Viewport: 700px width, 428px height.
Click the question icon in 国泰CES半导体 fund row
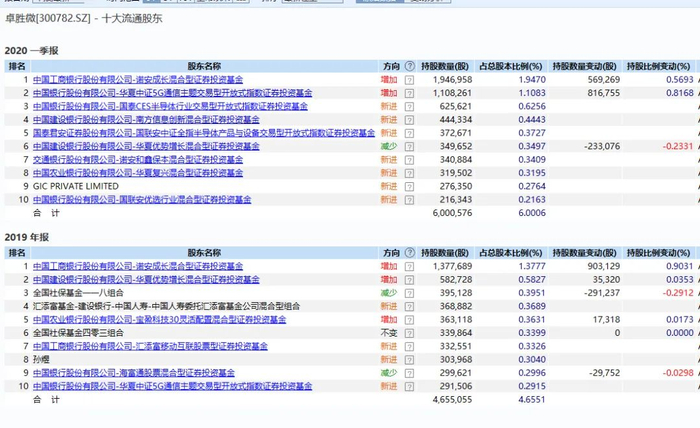(x=410, y=106)
